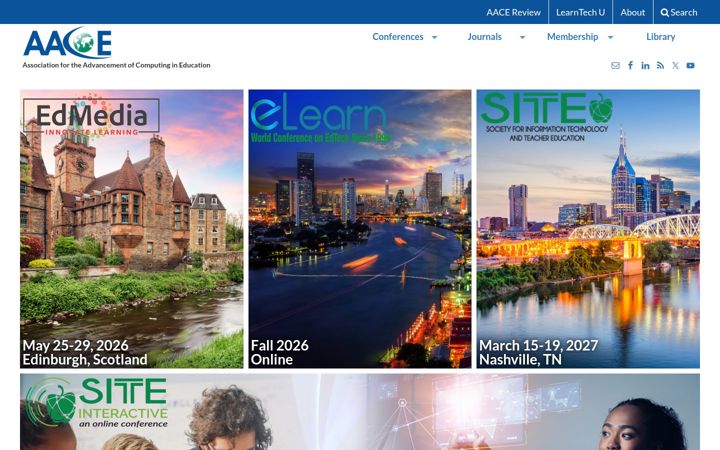Image resolution: width=720 pixels, height=450 pixels.
Task: Open the YouTube channel icon
Action: point(690,65)
